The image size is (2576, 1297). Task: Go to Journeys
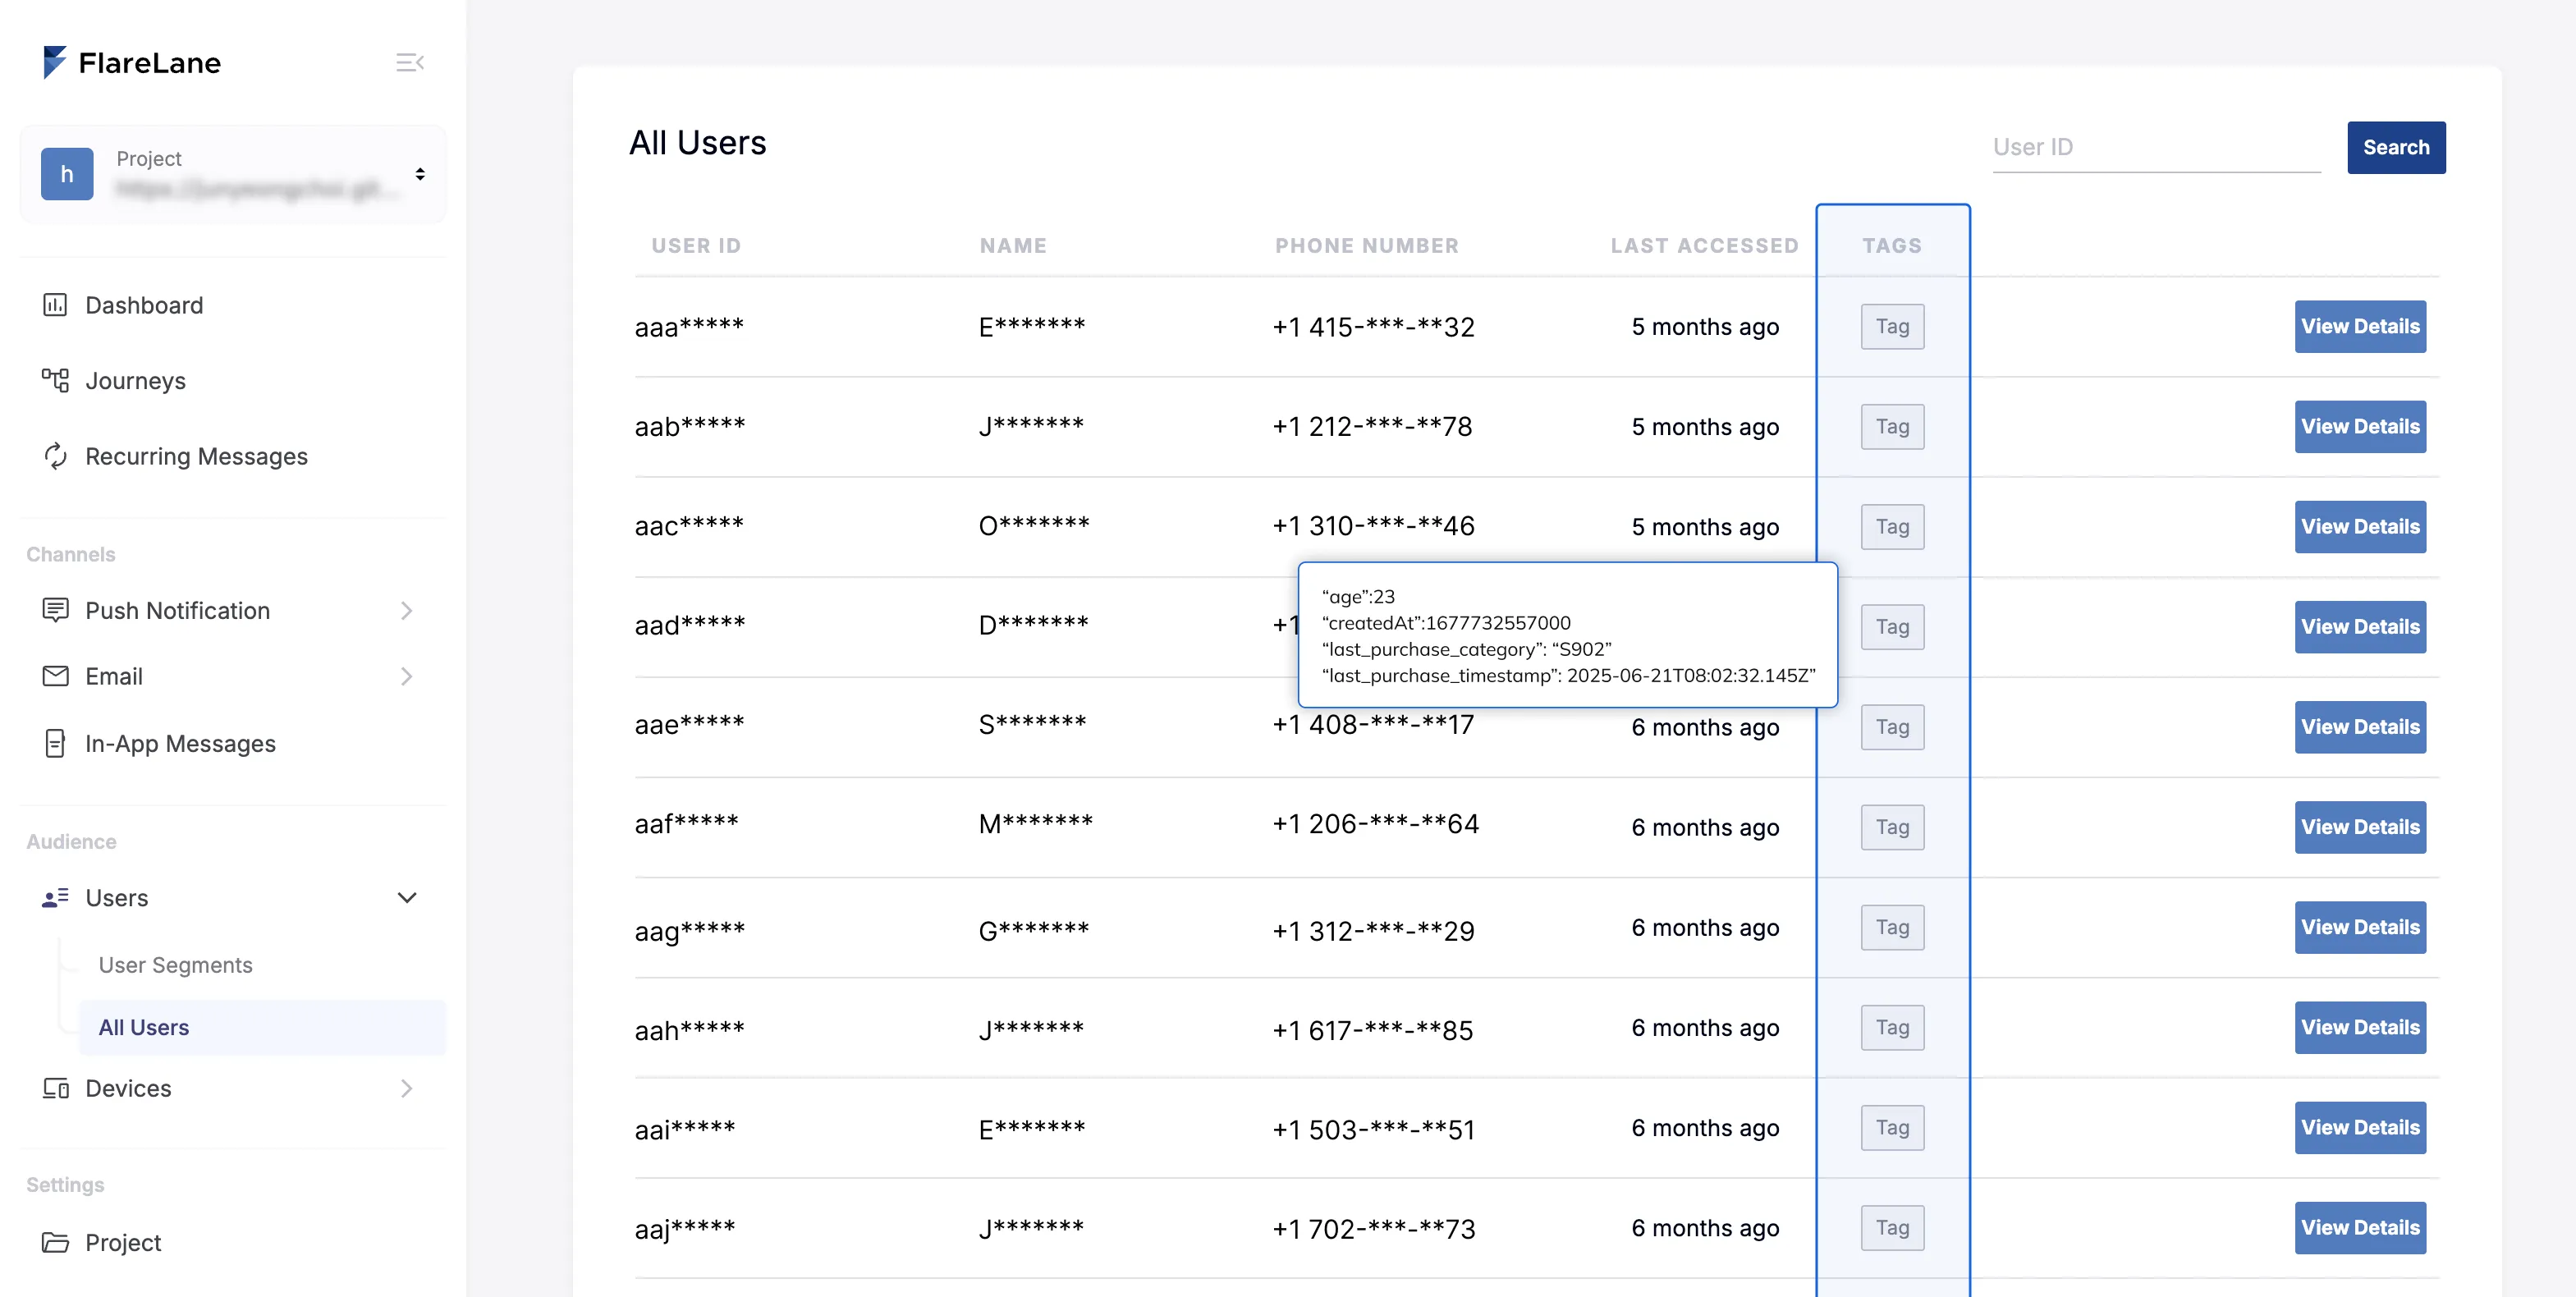(136, 380)
